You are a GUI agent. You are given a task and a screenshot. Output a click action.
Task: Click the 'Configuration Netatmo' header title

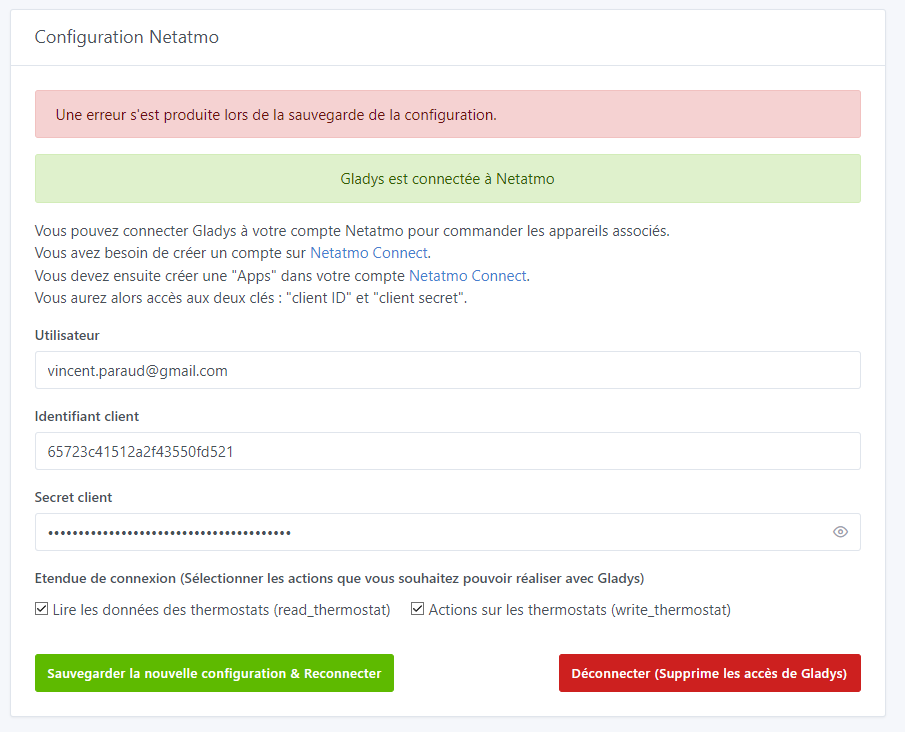126,37
